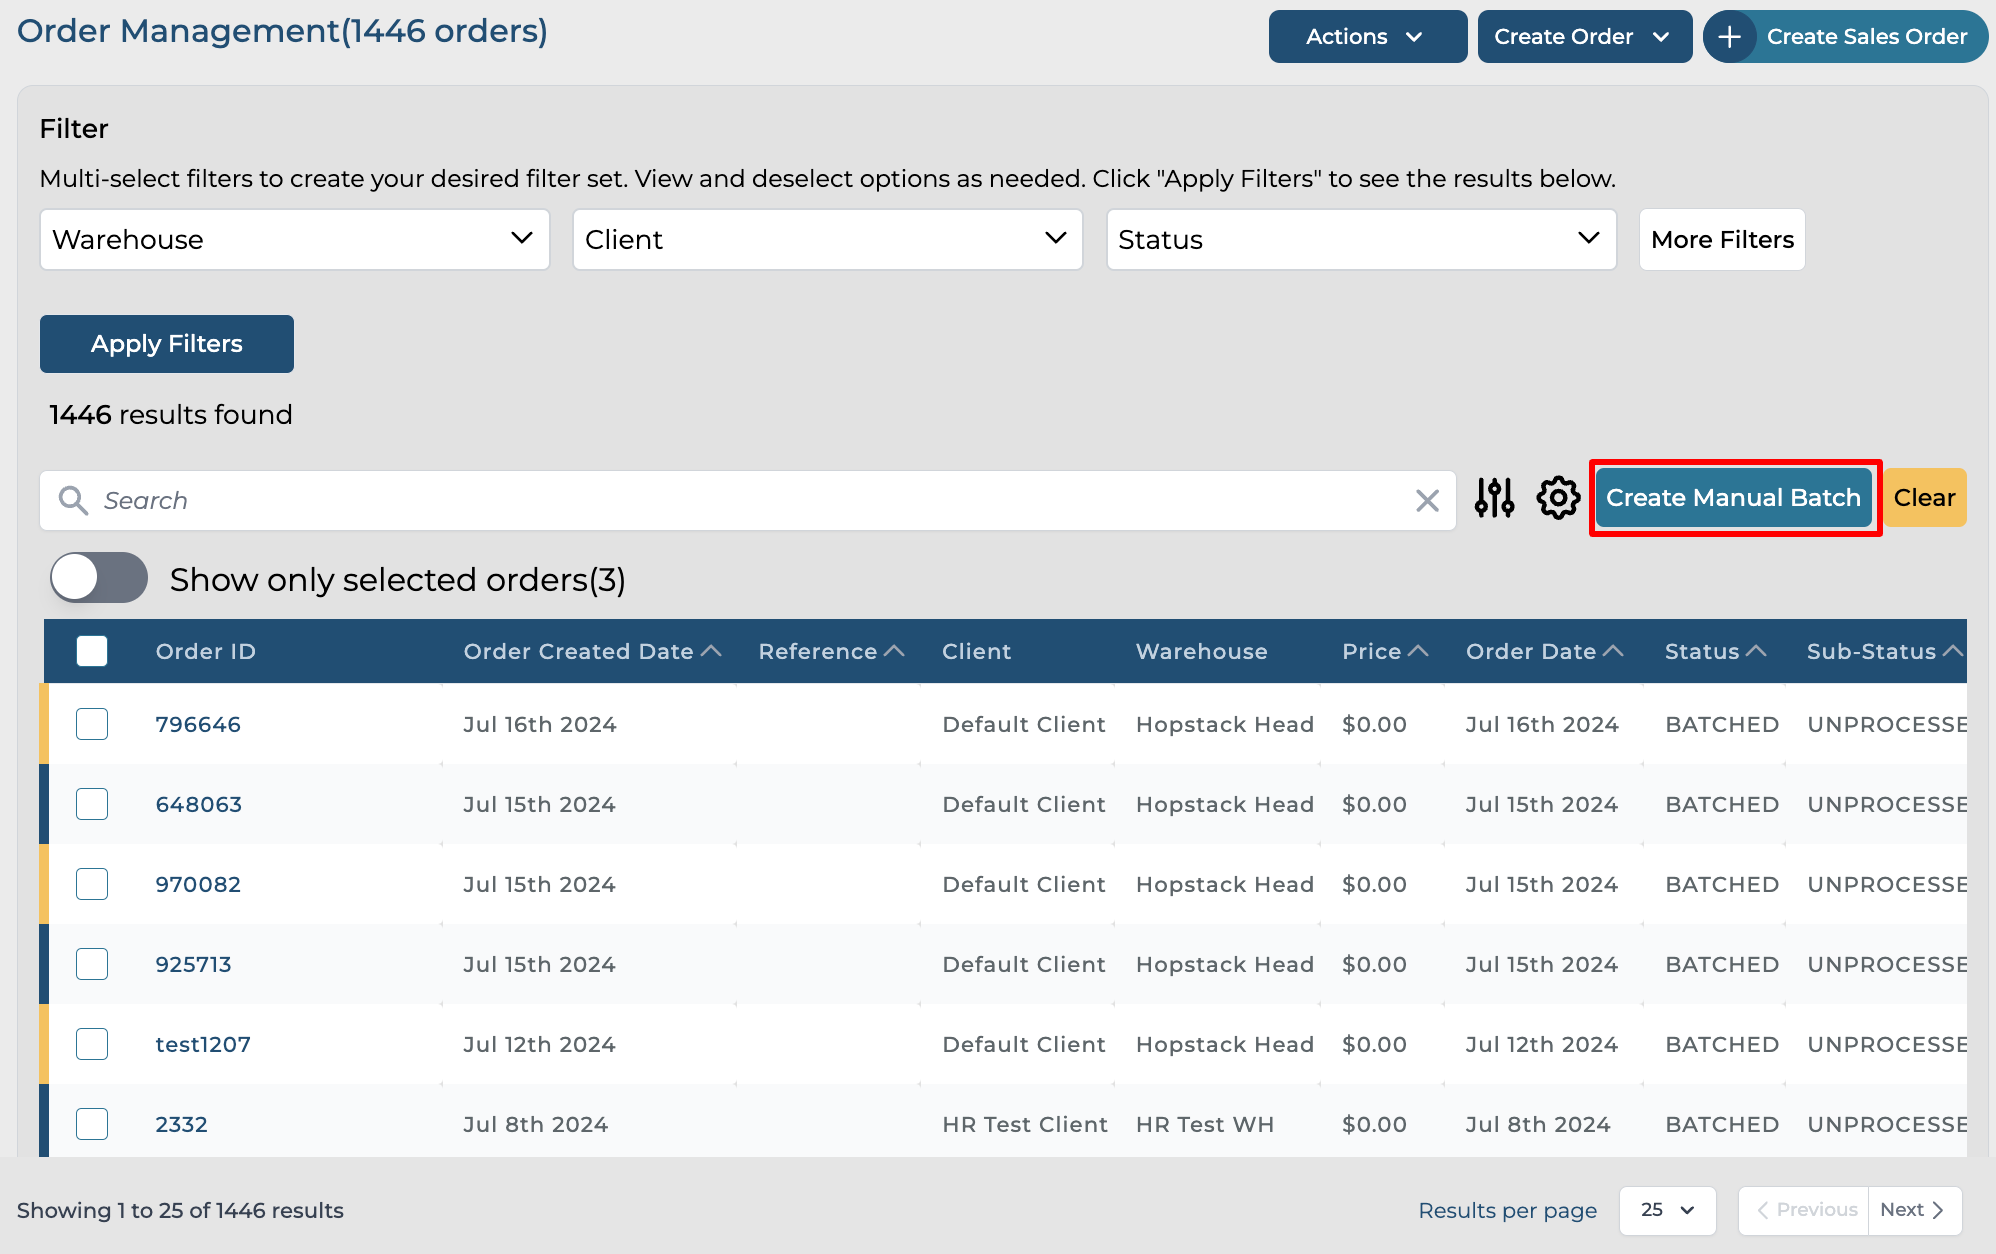The width and height of the screenshot is (1996, 1254).
Task: Click the Apply Filters button
Action: [x=167, y=344]
